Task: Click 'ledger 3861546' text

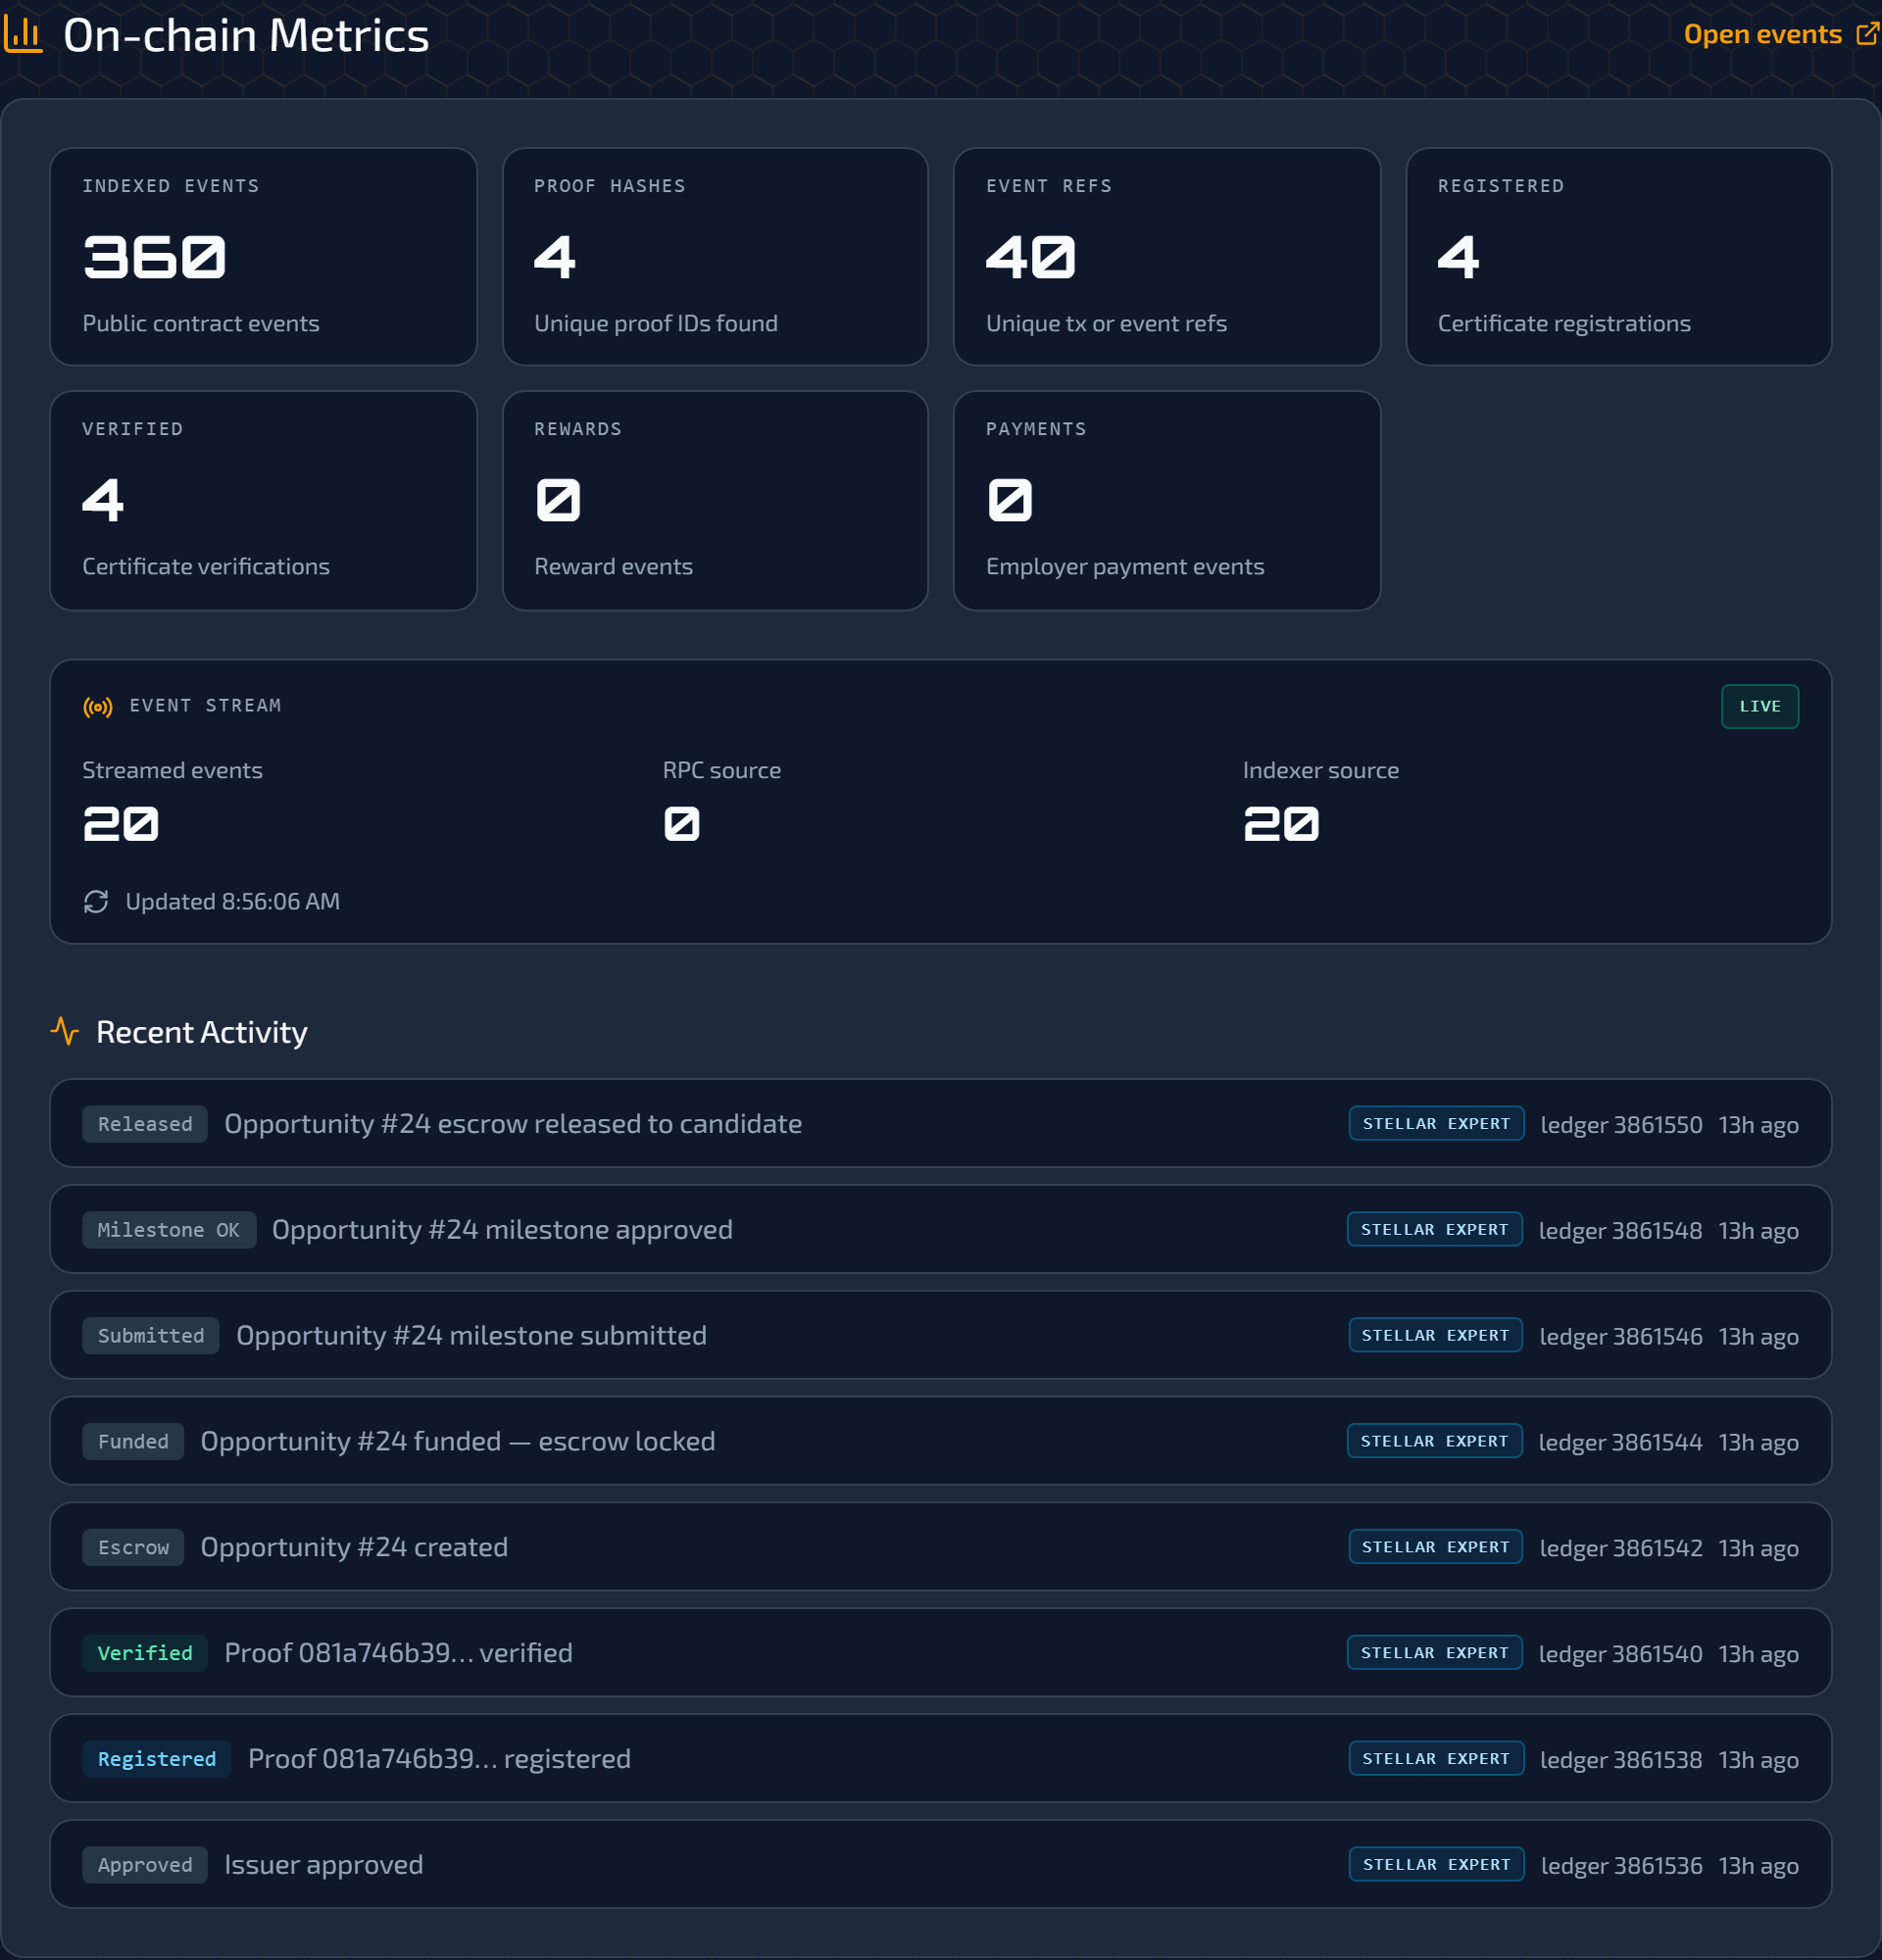Action: click(x=1620, y=1337)
